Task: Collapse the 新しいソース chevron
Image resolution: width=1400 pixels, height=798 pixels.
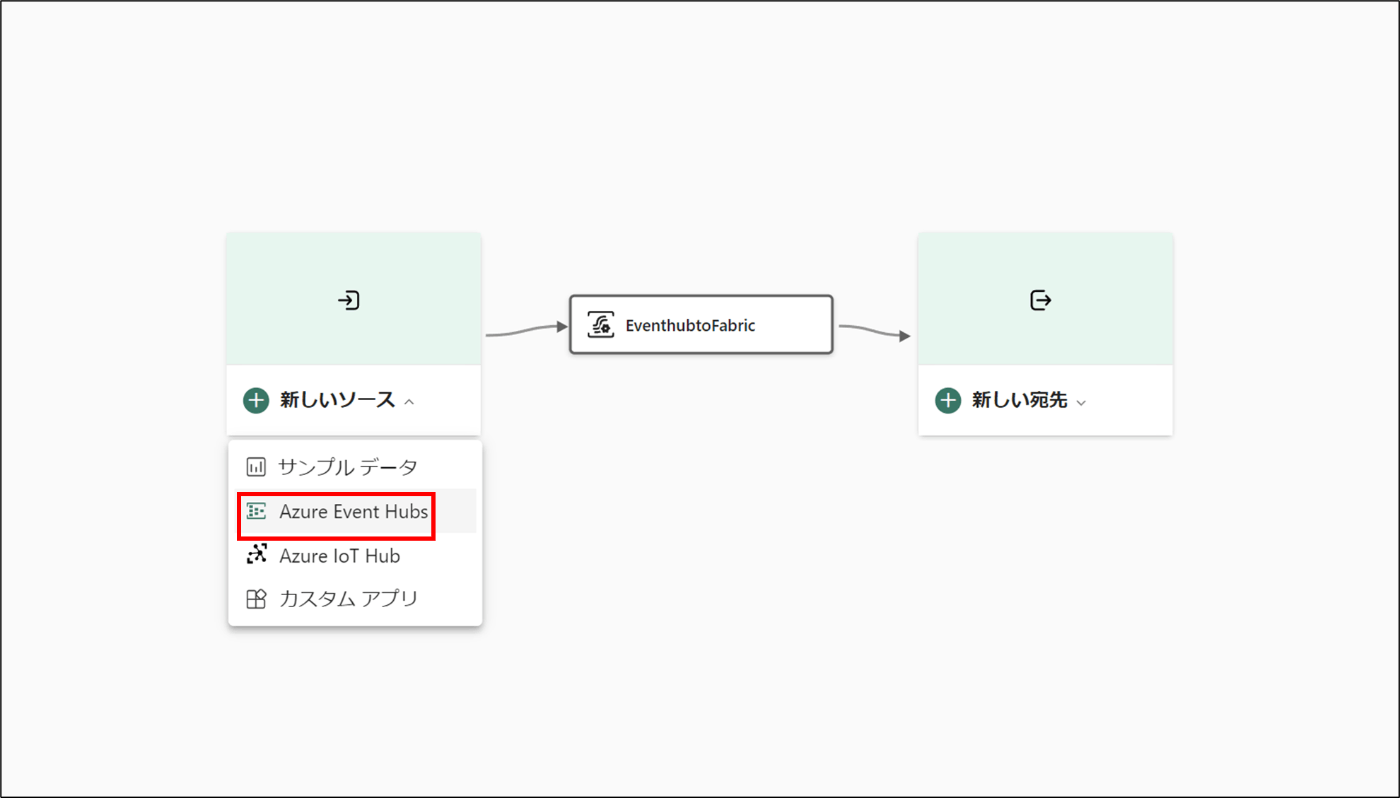Action: click(409, 402)
